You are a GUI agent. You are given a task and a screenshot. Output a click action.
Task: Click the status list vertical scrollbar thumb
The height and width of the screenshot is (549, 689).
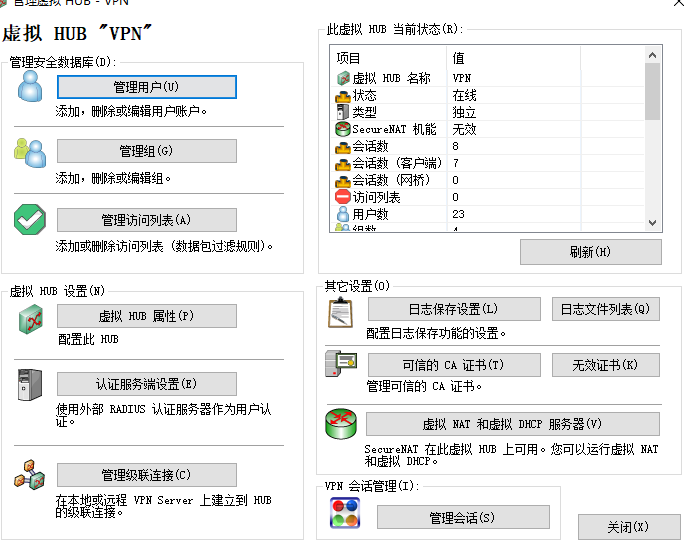coord(653,91)
